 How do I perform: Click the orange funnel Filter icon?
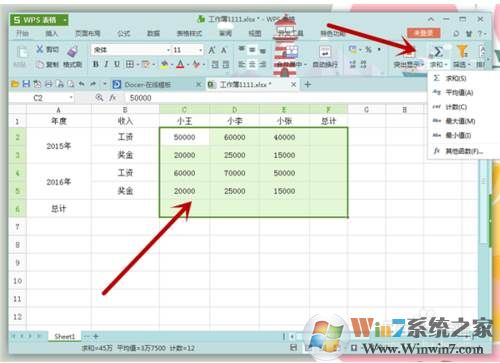pos(462,51)
